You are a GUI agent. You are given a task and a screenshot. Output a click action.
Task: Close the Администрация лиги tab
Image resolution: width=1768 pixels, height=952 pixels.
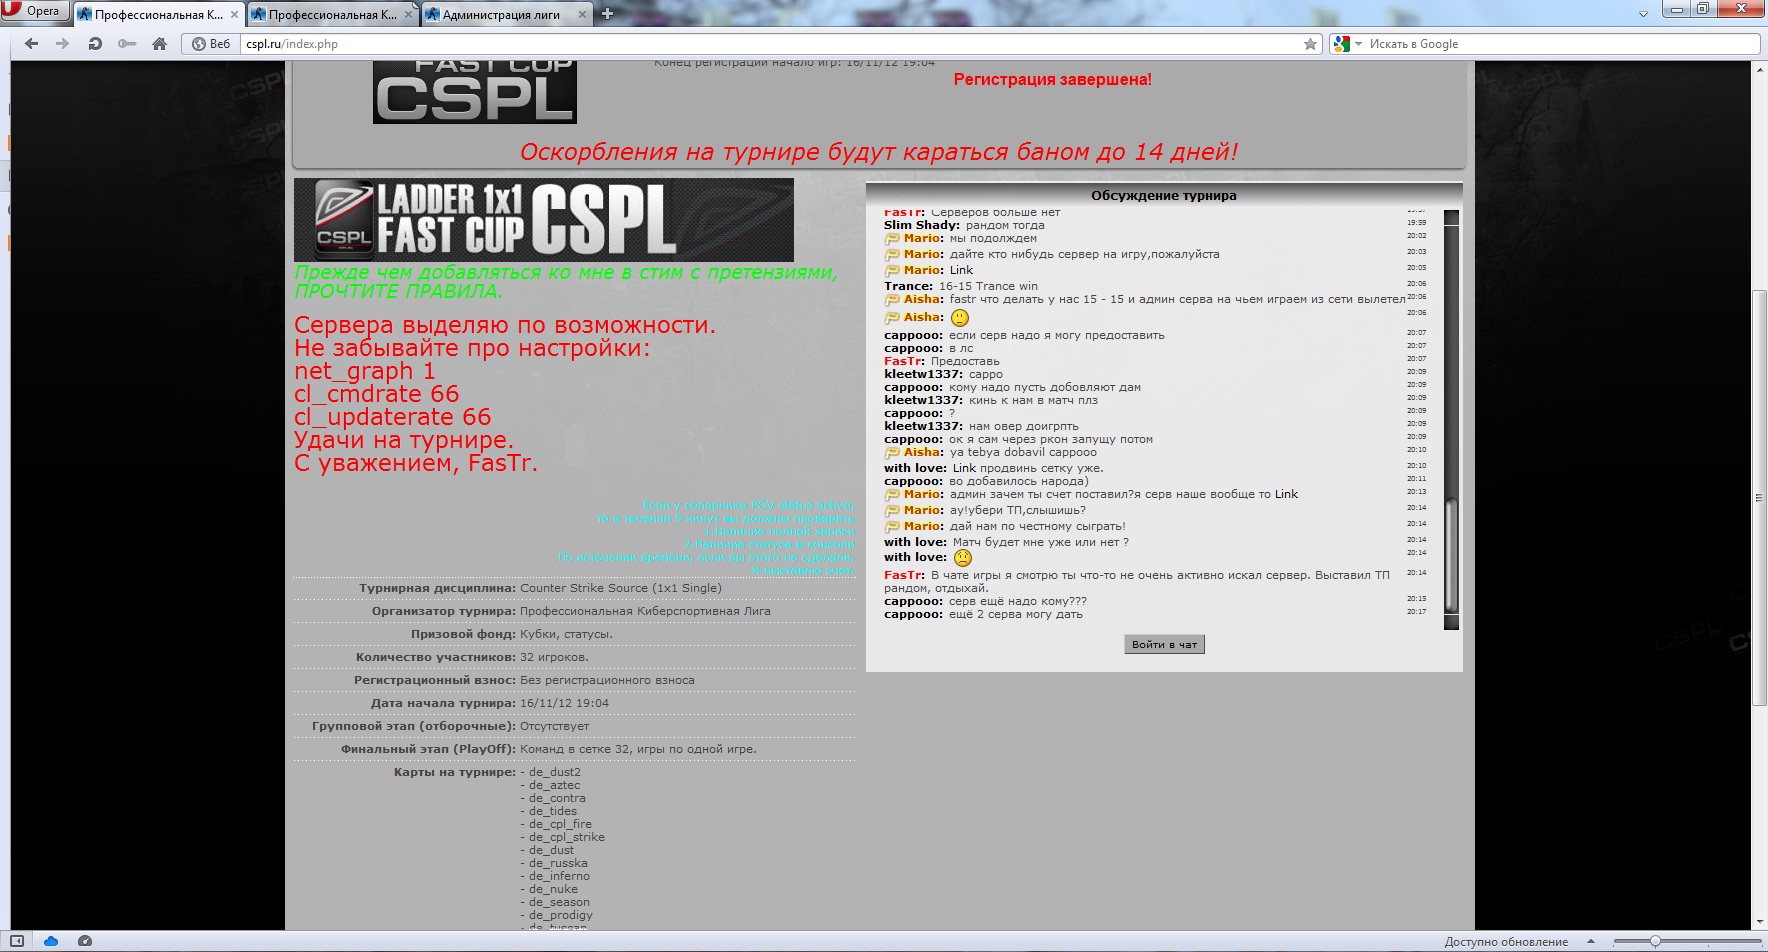click(582, 15)
